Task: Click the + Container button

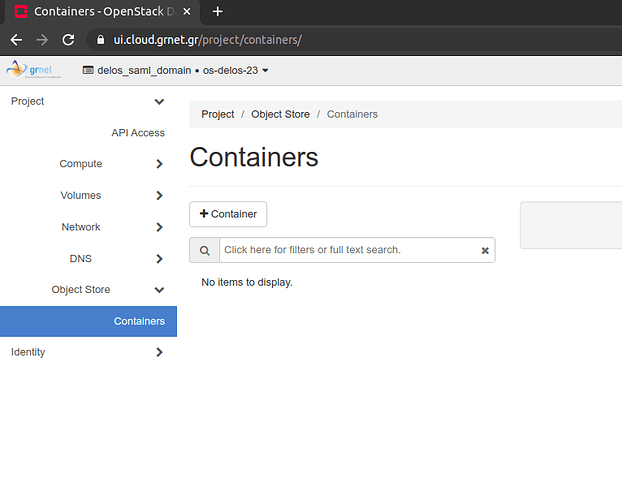Action: (x=228, y=214)
